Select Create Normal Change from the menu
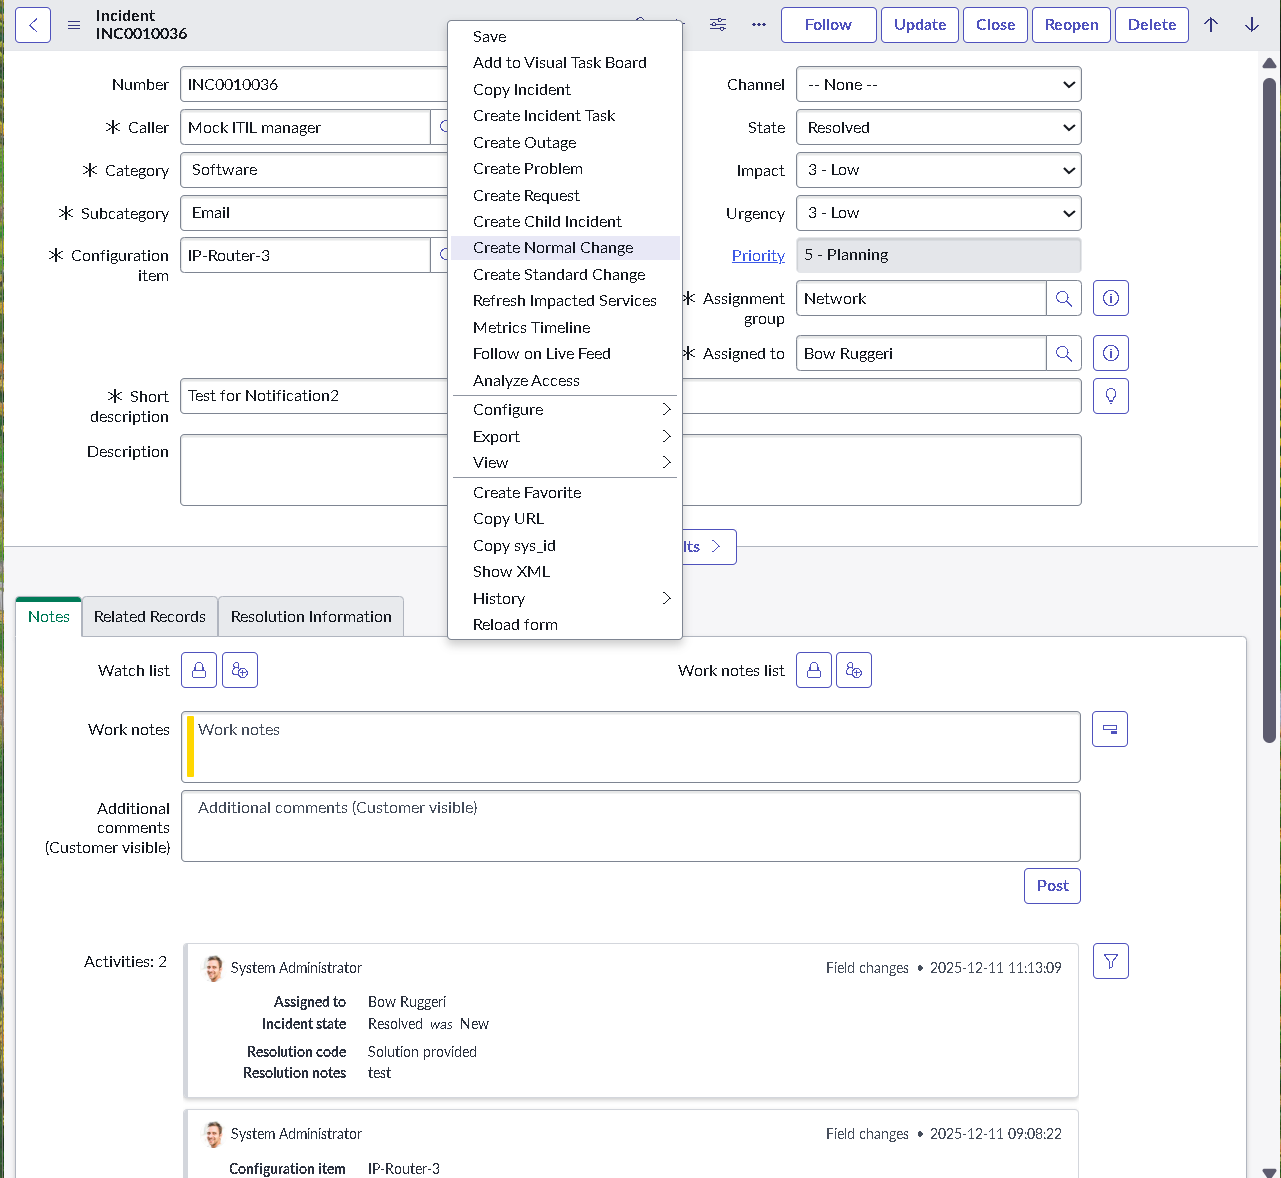The width and height of the screenshot is (1281, 1178). point(553,247)
